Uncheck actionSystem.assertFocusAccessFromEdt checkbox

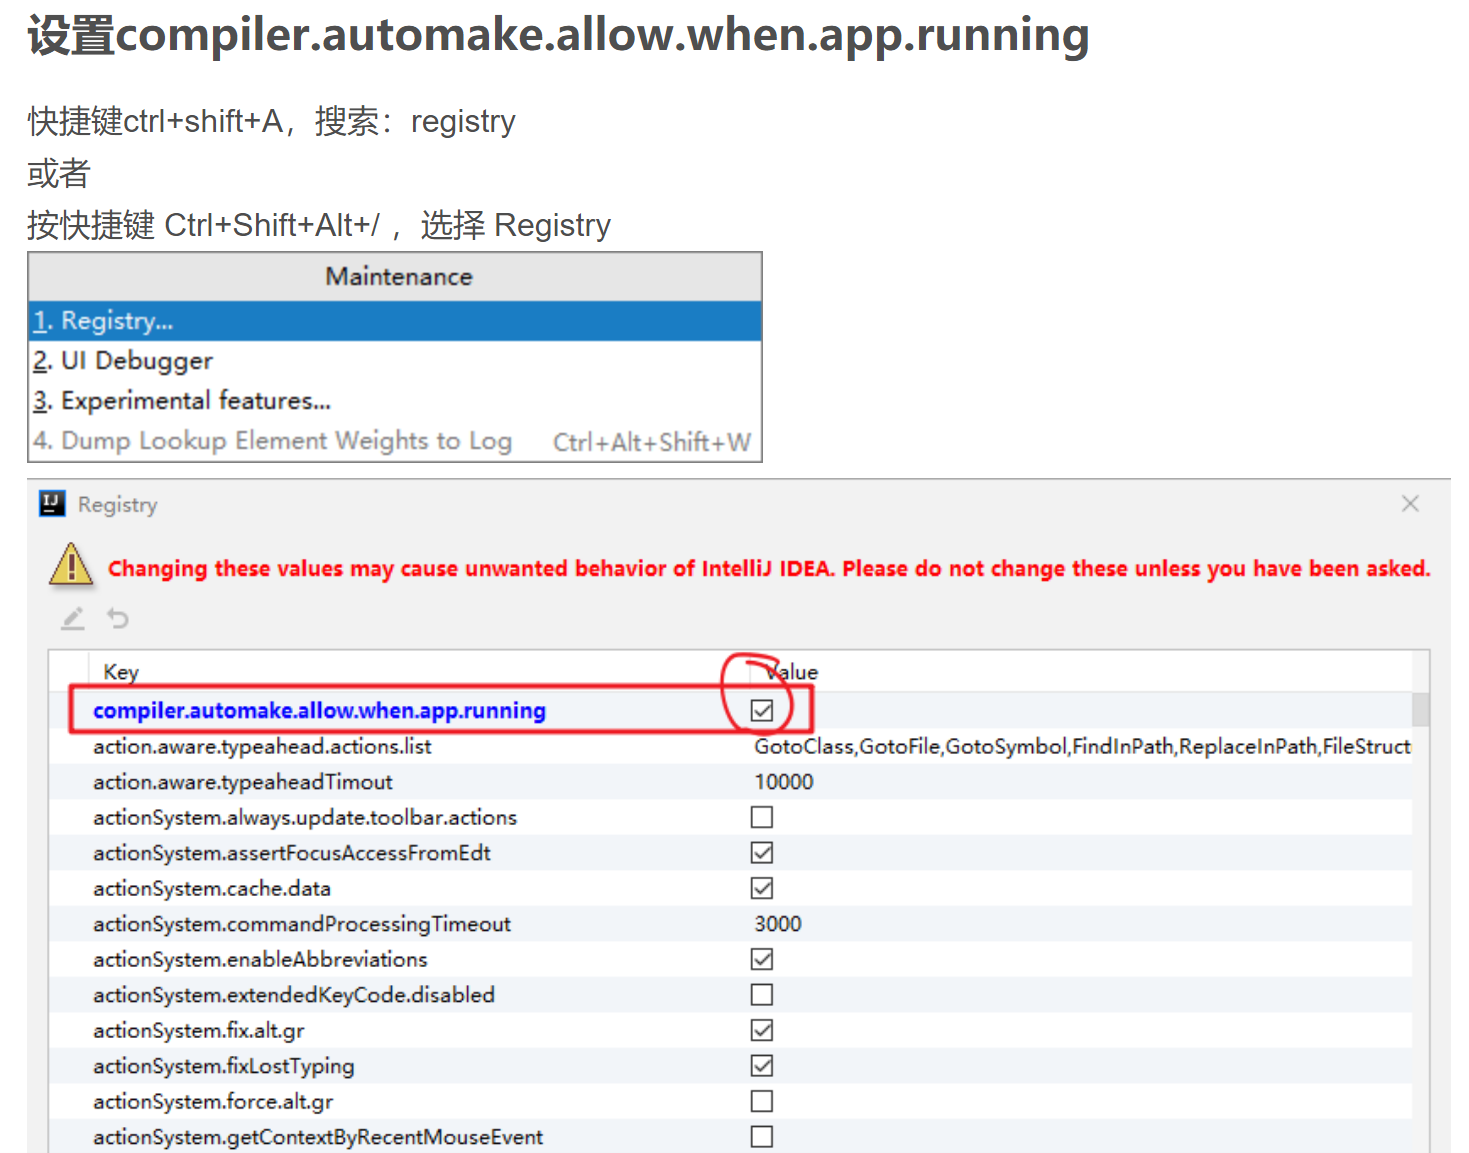click(762, 853)
